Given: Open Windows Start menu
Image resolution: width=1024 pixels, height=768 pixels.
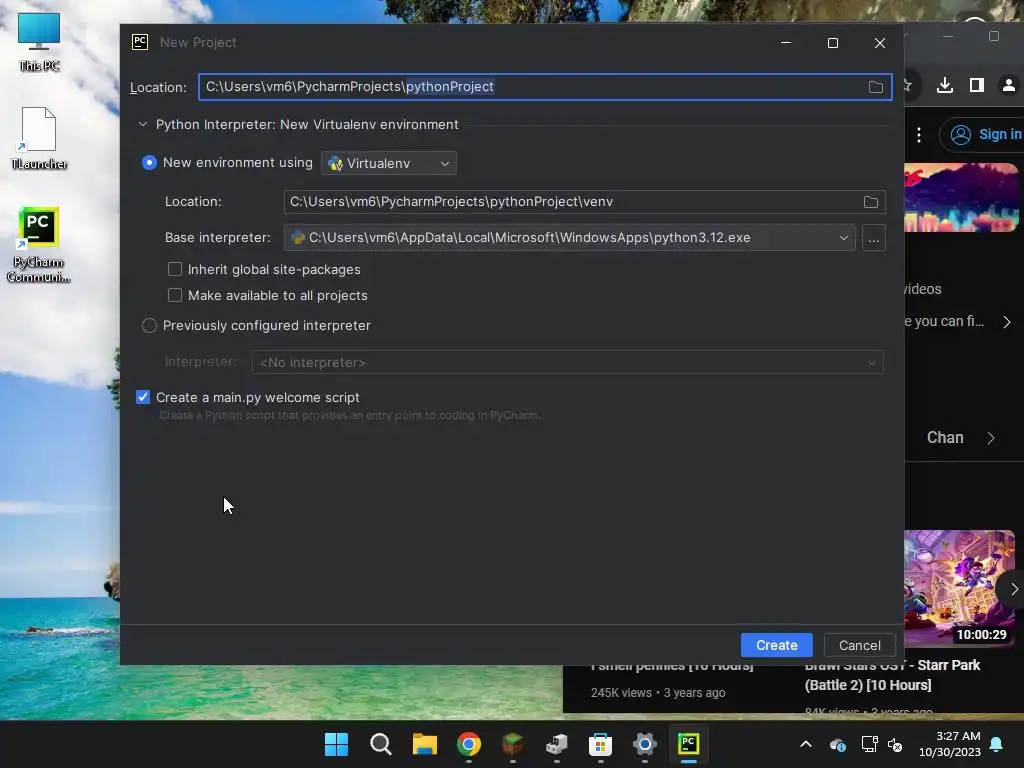Looking at the screenshot, I should tap(336, 744).
